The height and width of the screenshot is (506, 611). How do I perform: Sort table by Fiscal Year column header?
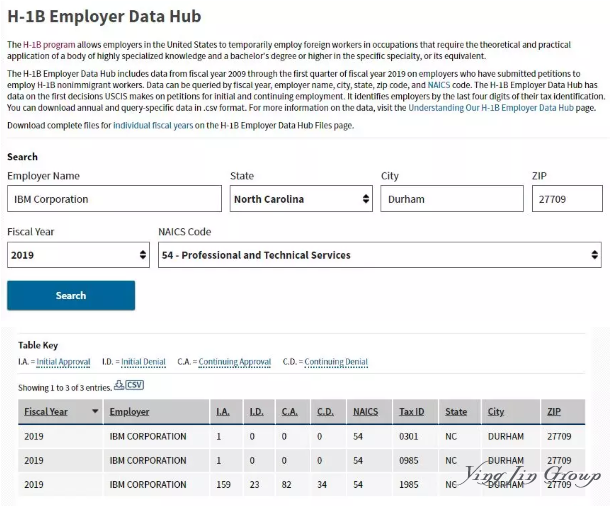46,411
